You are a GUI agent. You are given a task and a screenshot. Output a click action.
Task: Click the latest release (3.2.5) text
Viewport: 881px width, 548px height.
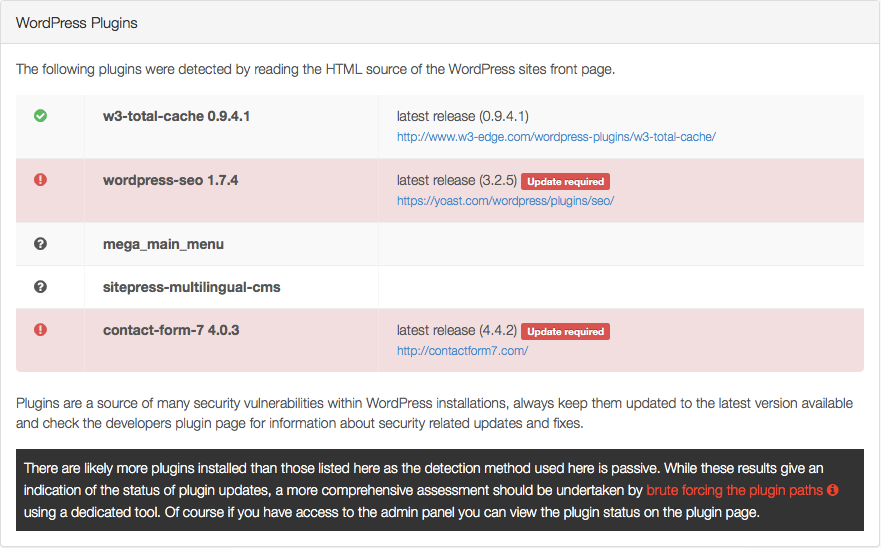[456, 180]
